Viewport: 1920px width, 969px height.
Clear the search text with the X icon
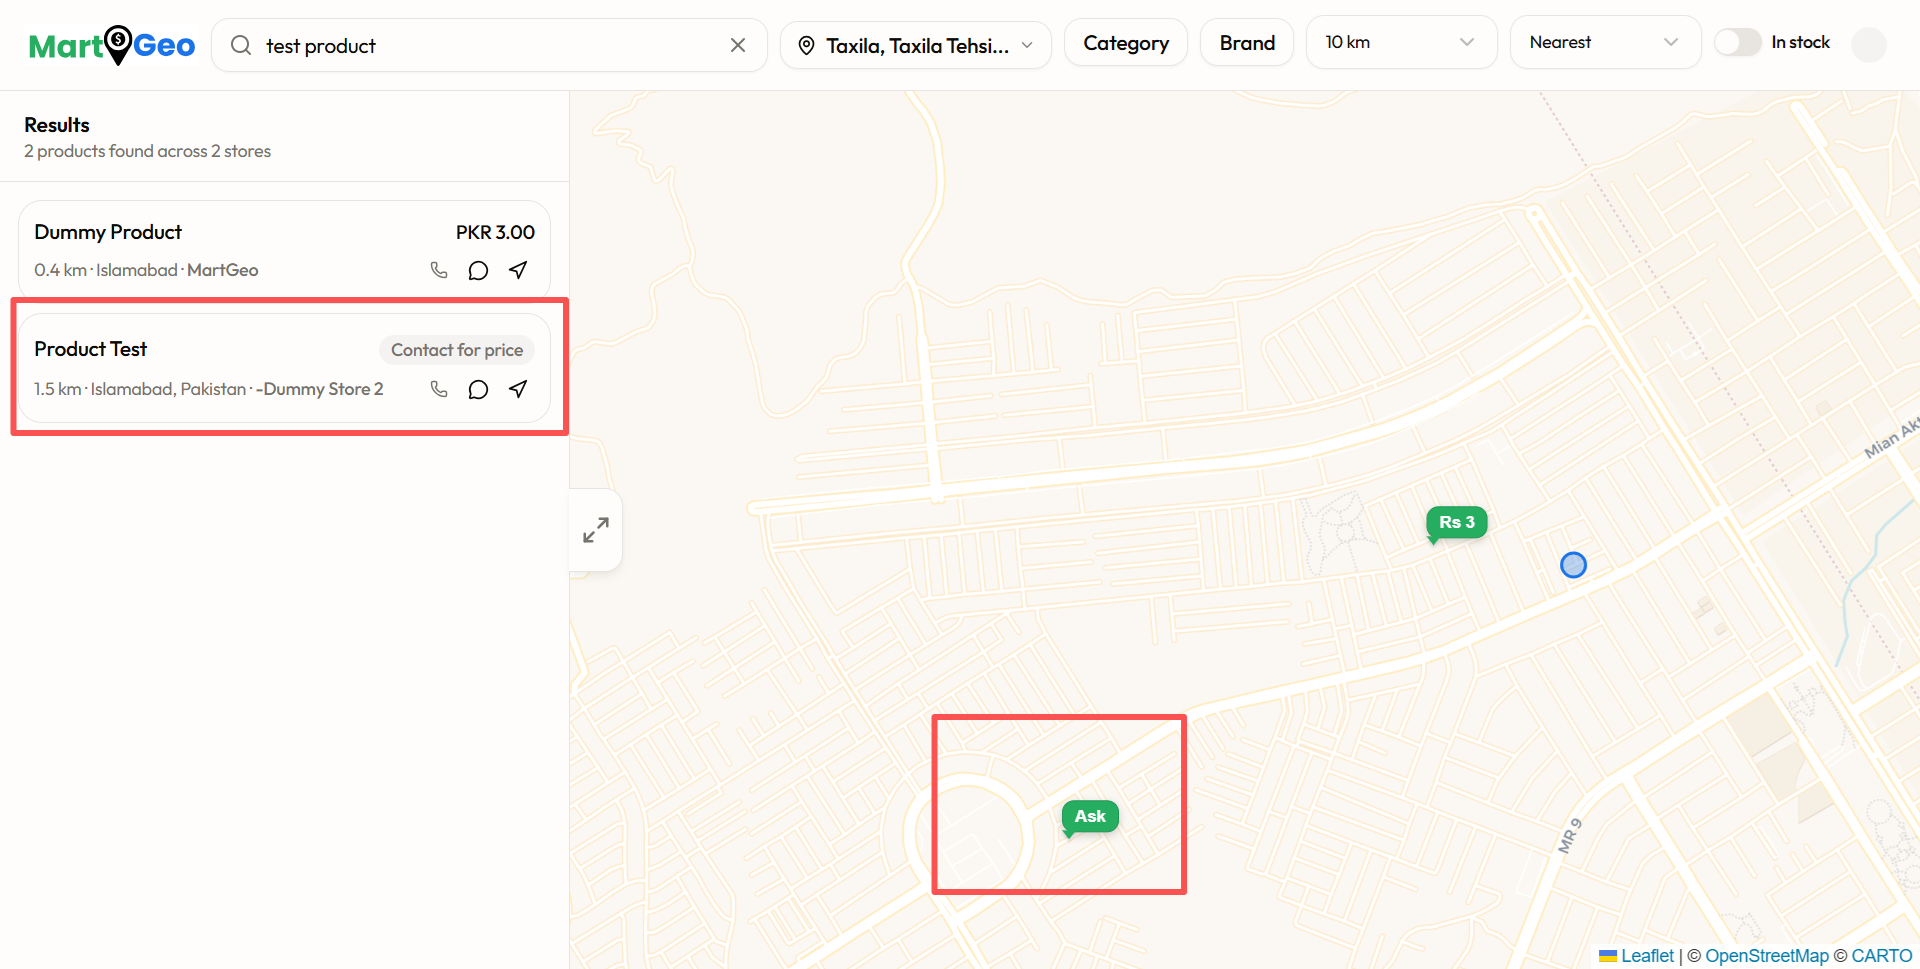point(738,45)
